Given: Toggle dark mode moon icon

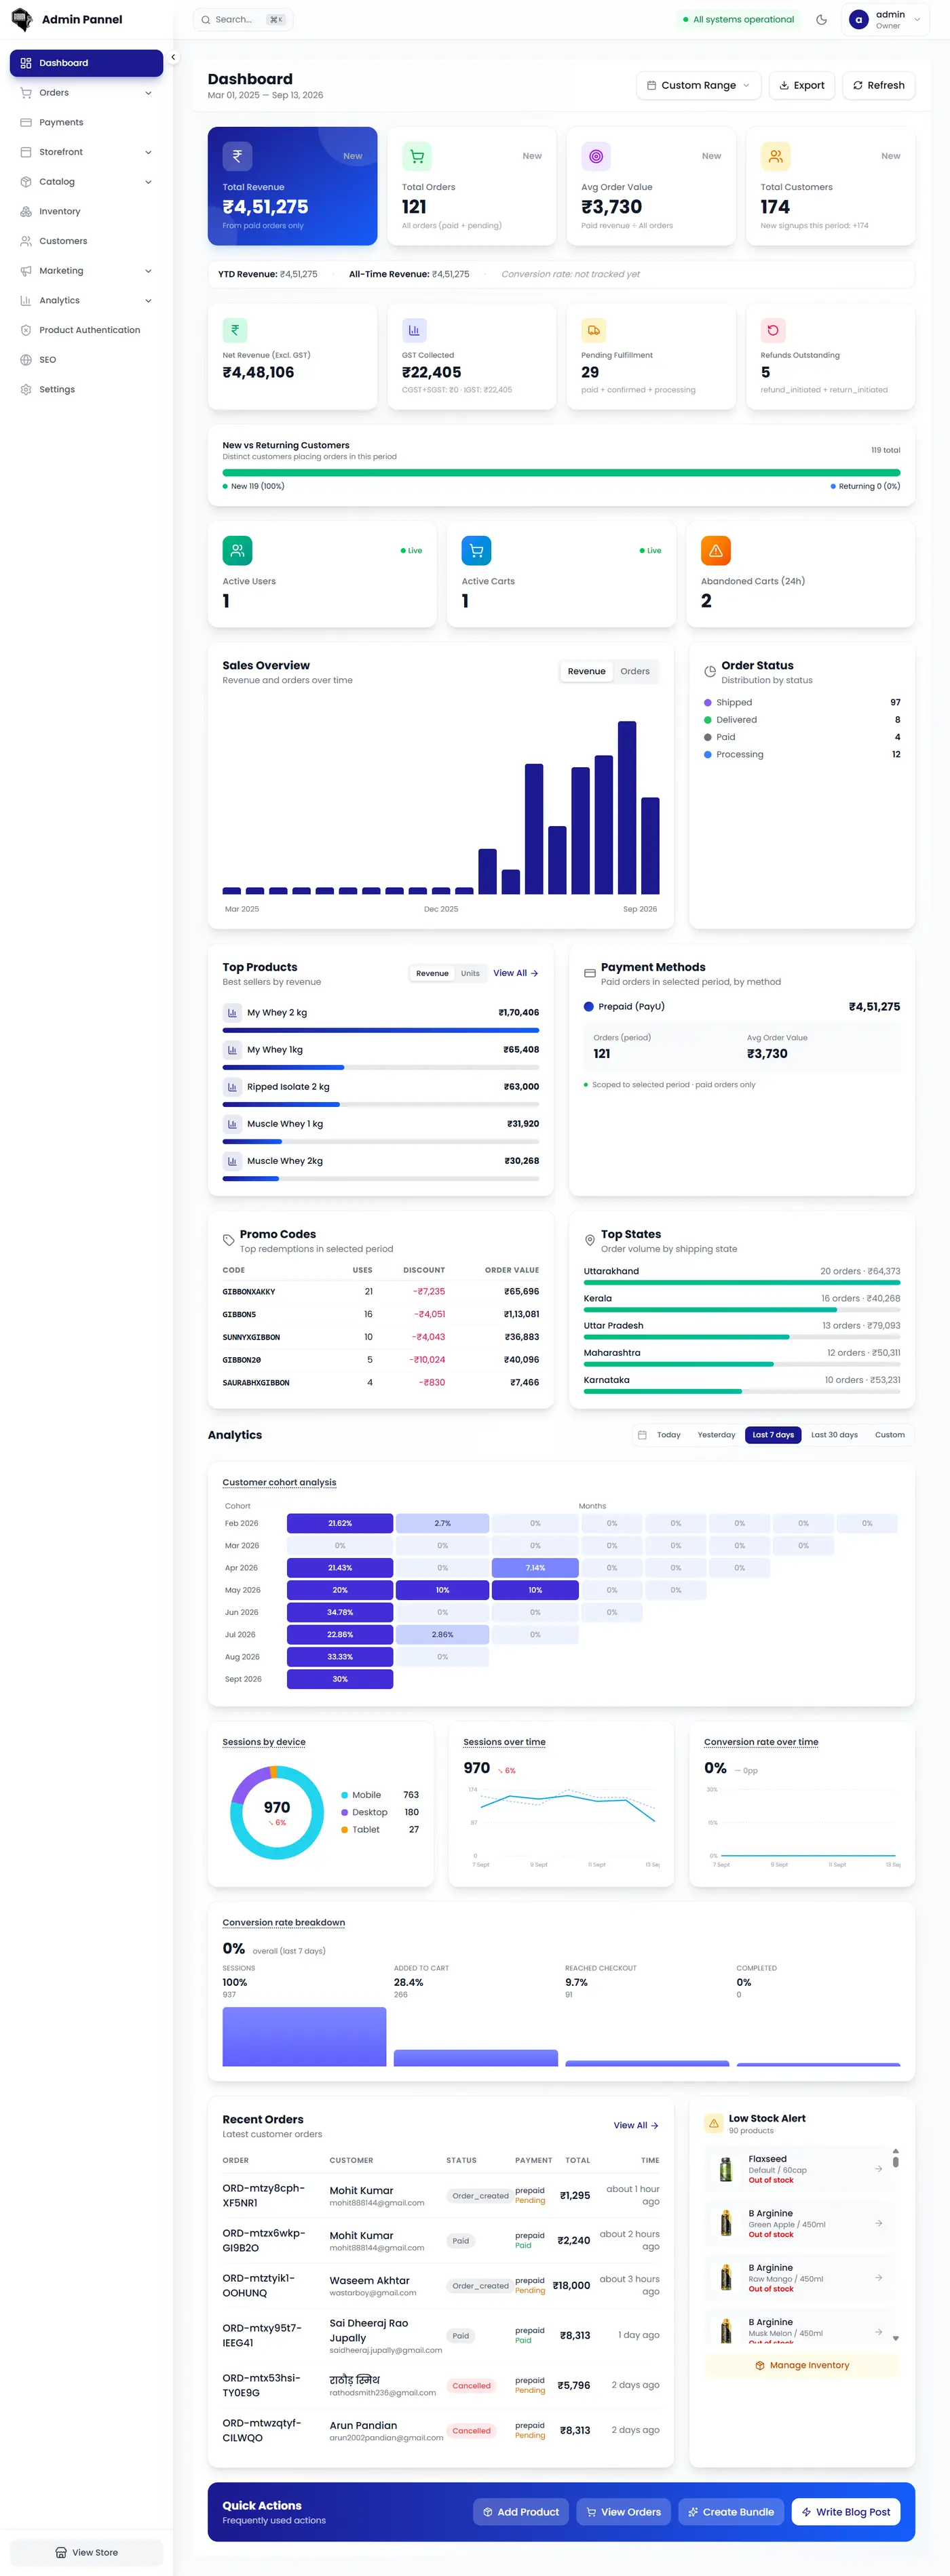Looking at the screenshot, I should pyautogui.click(x=821, y=19).
